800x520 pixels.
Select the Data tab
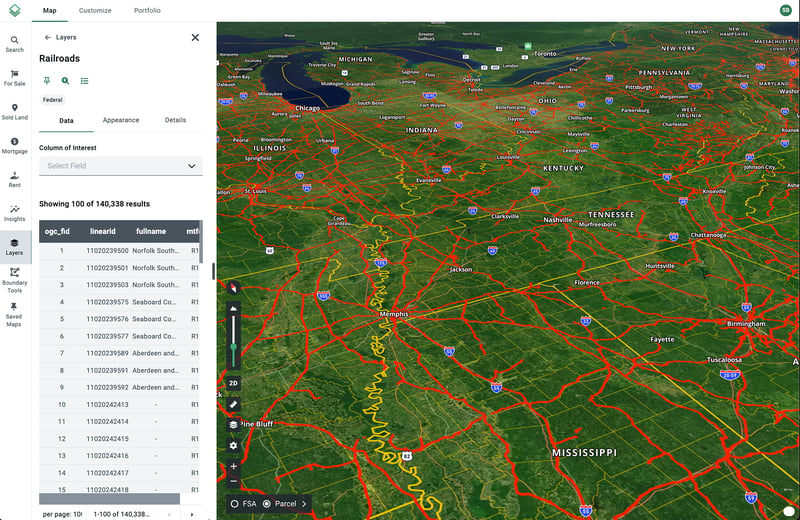[66, 120]
